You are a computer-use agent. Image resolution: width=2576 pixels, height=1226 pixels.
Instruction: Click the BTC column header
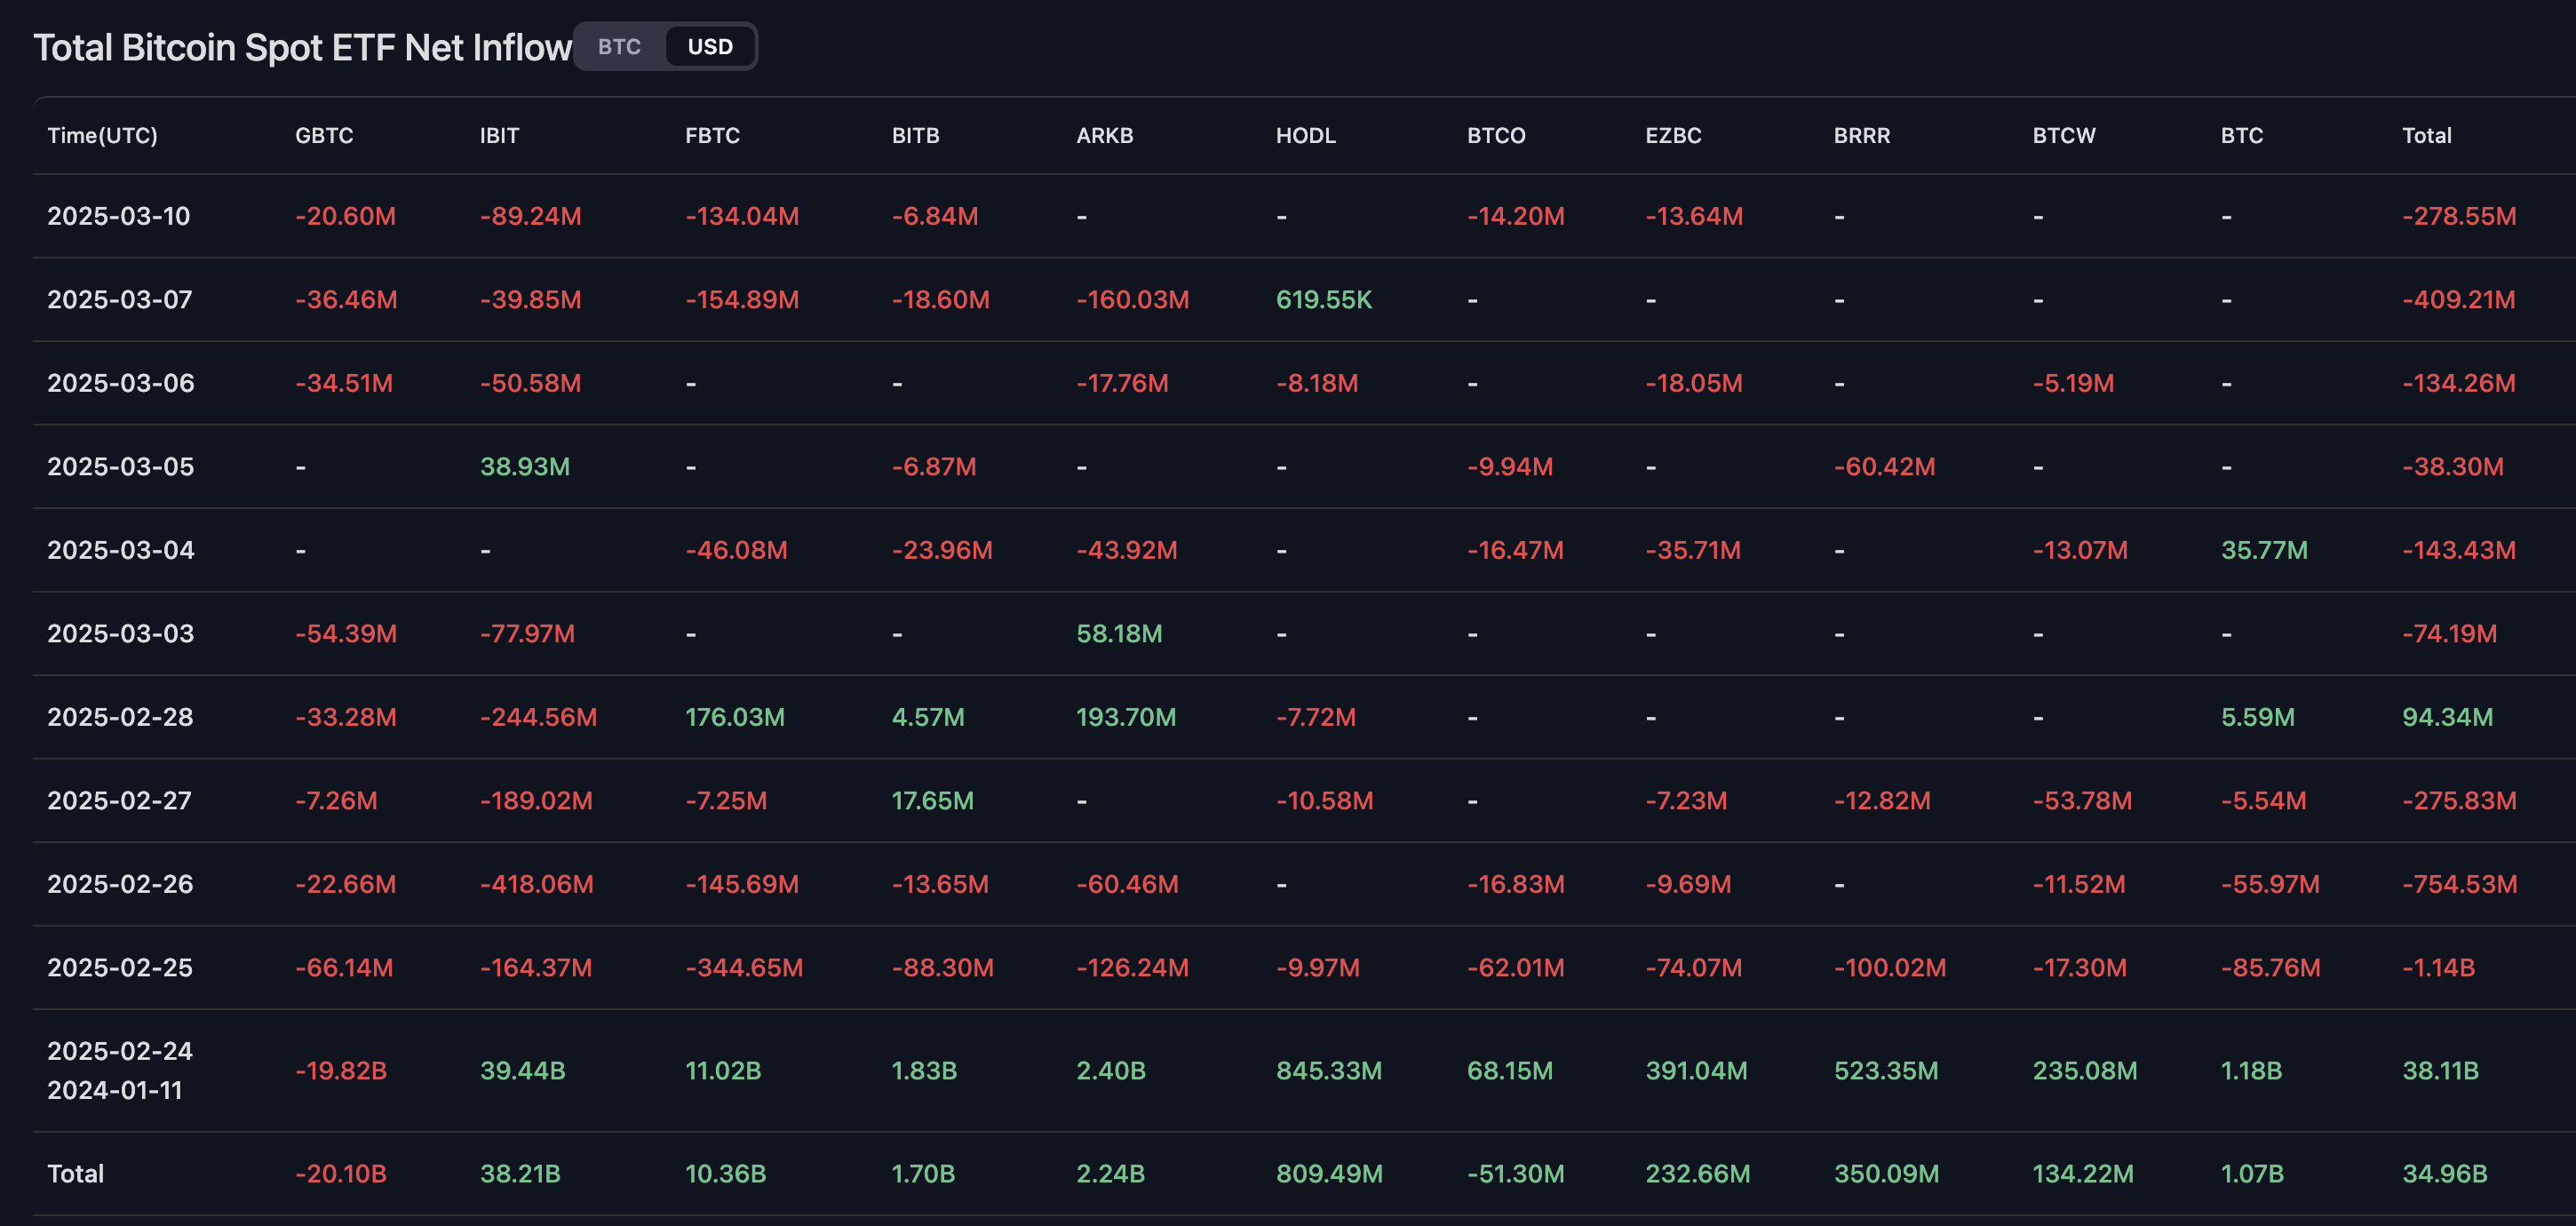tap(2242, 135)
